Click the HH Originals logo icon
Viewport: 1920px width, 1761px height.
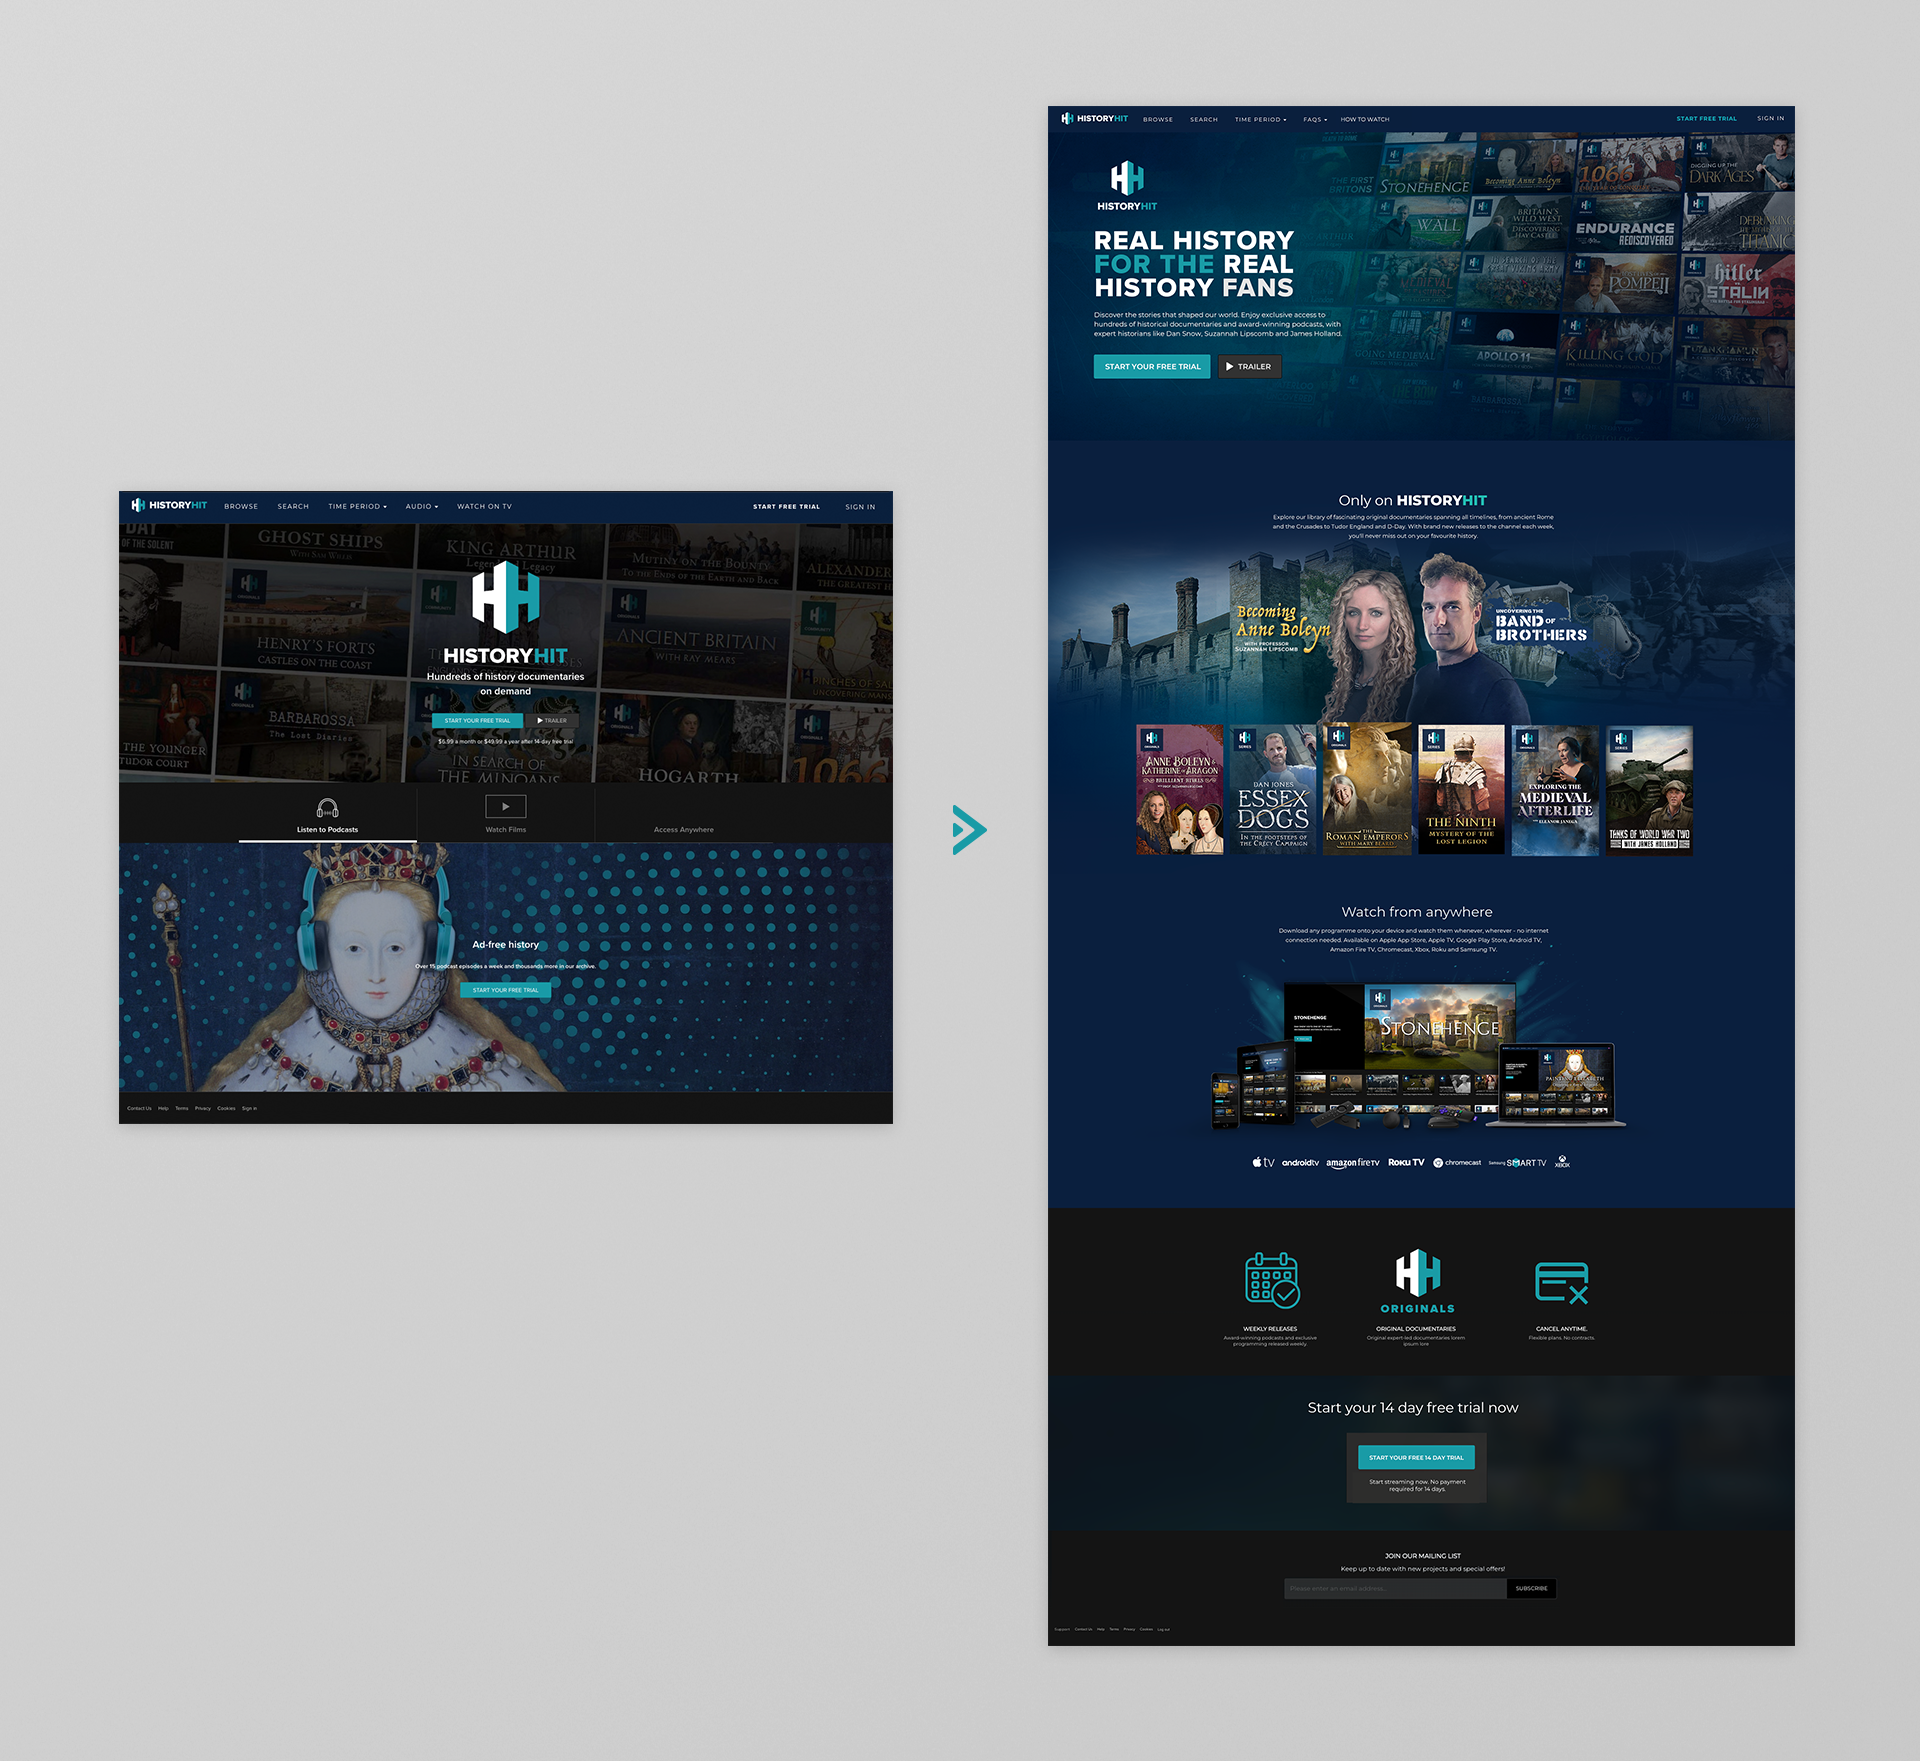click(1418, 1281)
